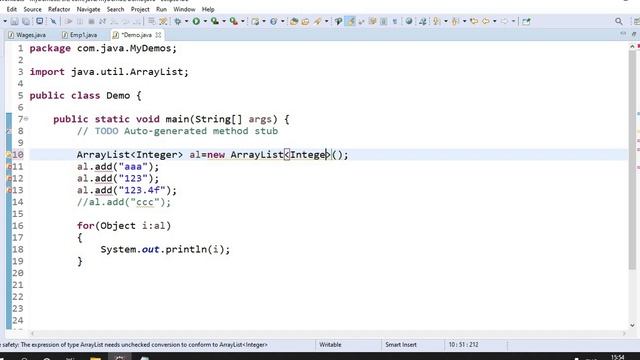Open the Refactor menu

click(59, 9)
